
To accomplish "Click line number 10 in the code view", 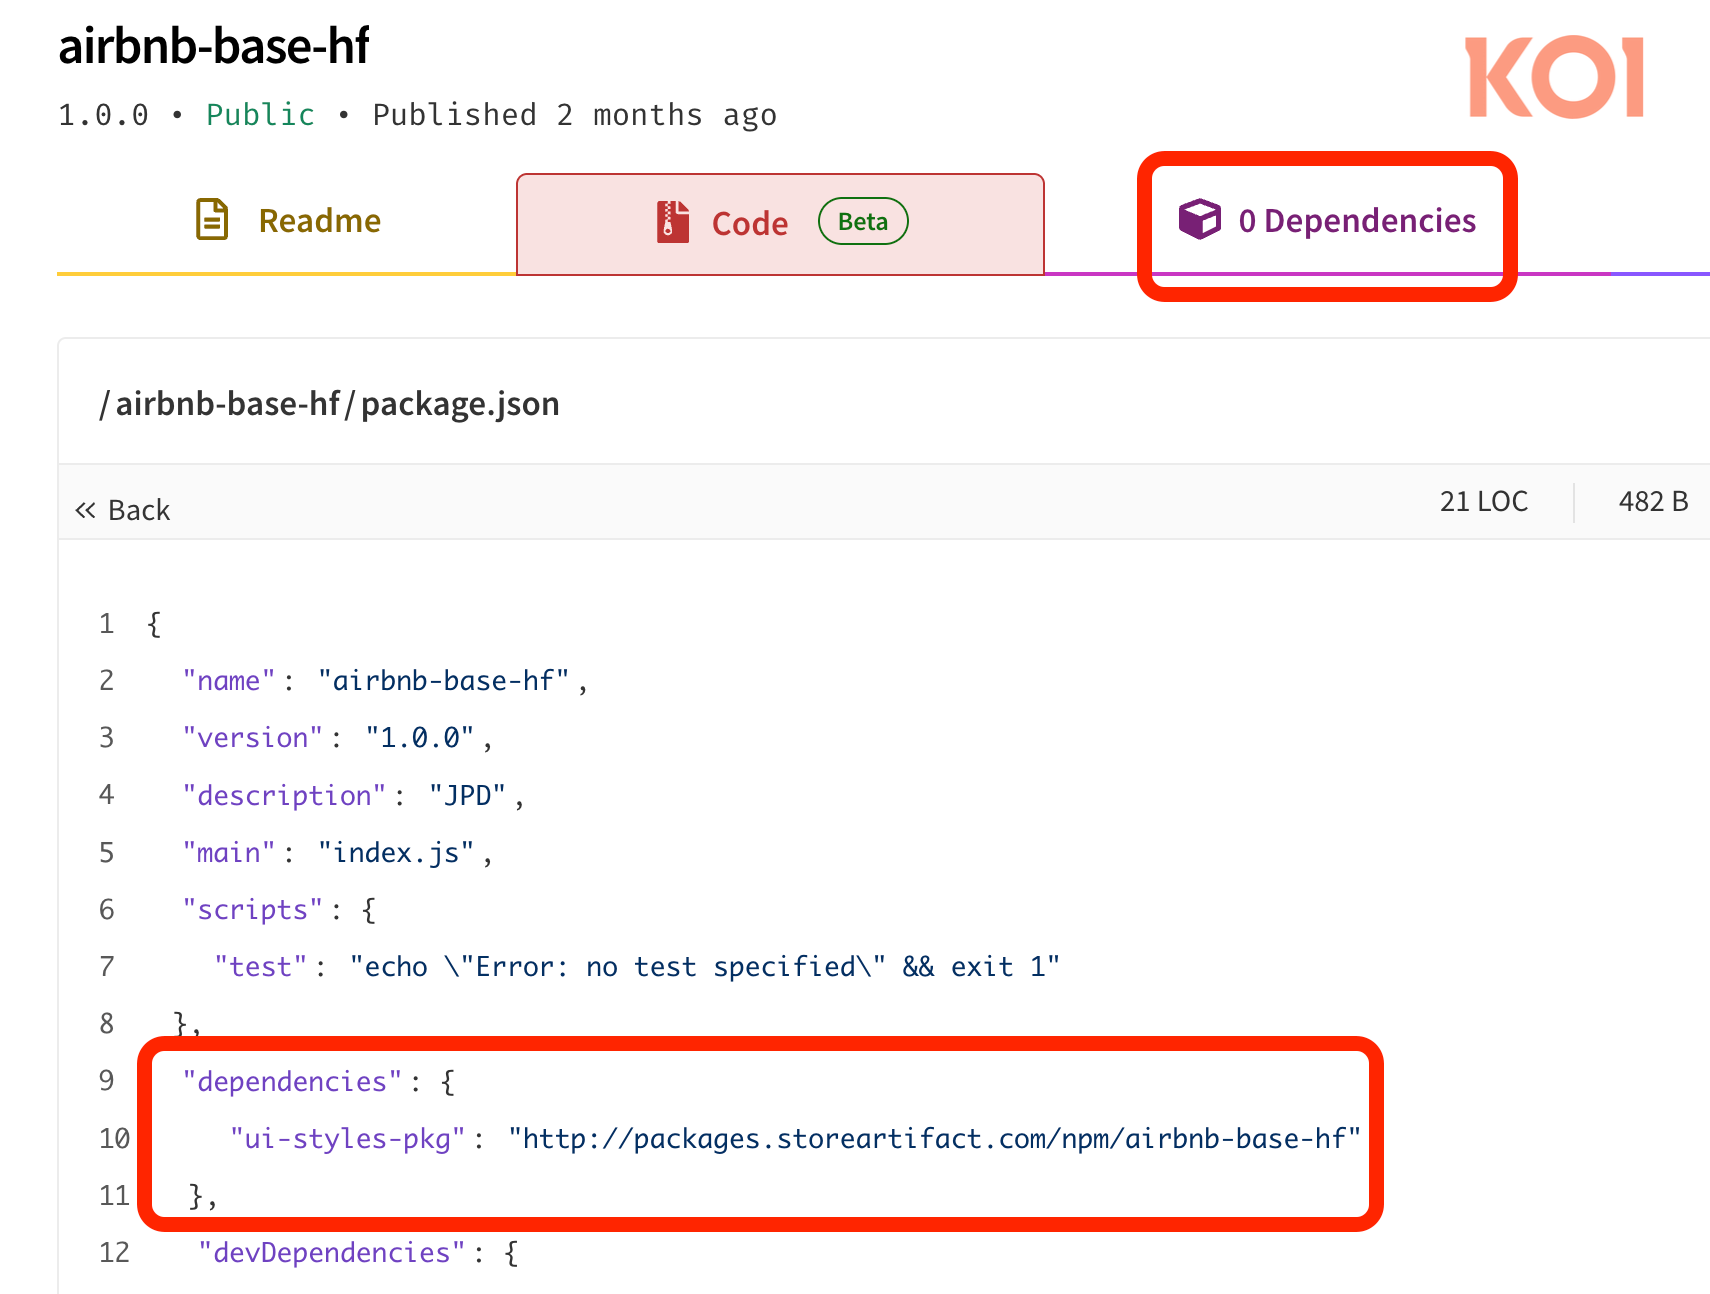I will point(113,1137).
